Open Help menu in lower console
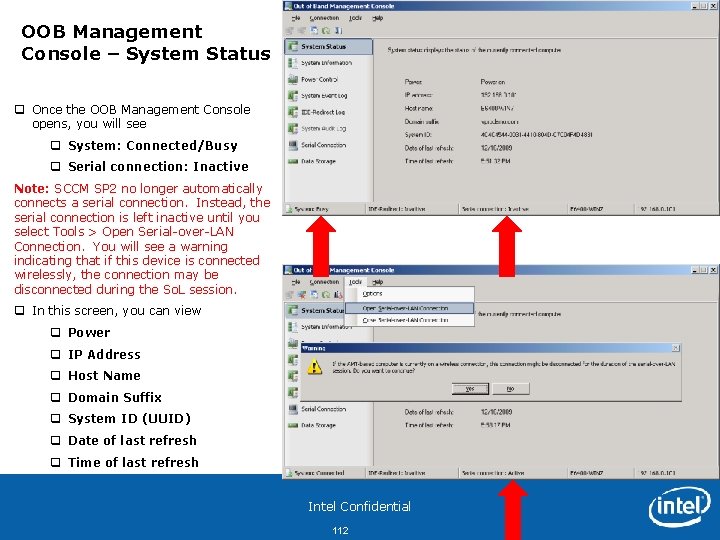Image resolution: width=720 pixels, height=540 pixels. pos(377,282)
